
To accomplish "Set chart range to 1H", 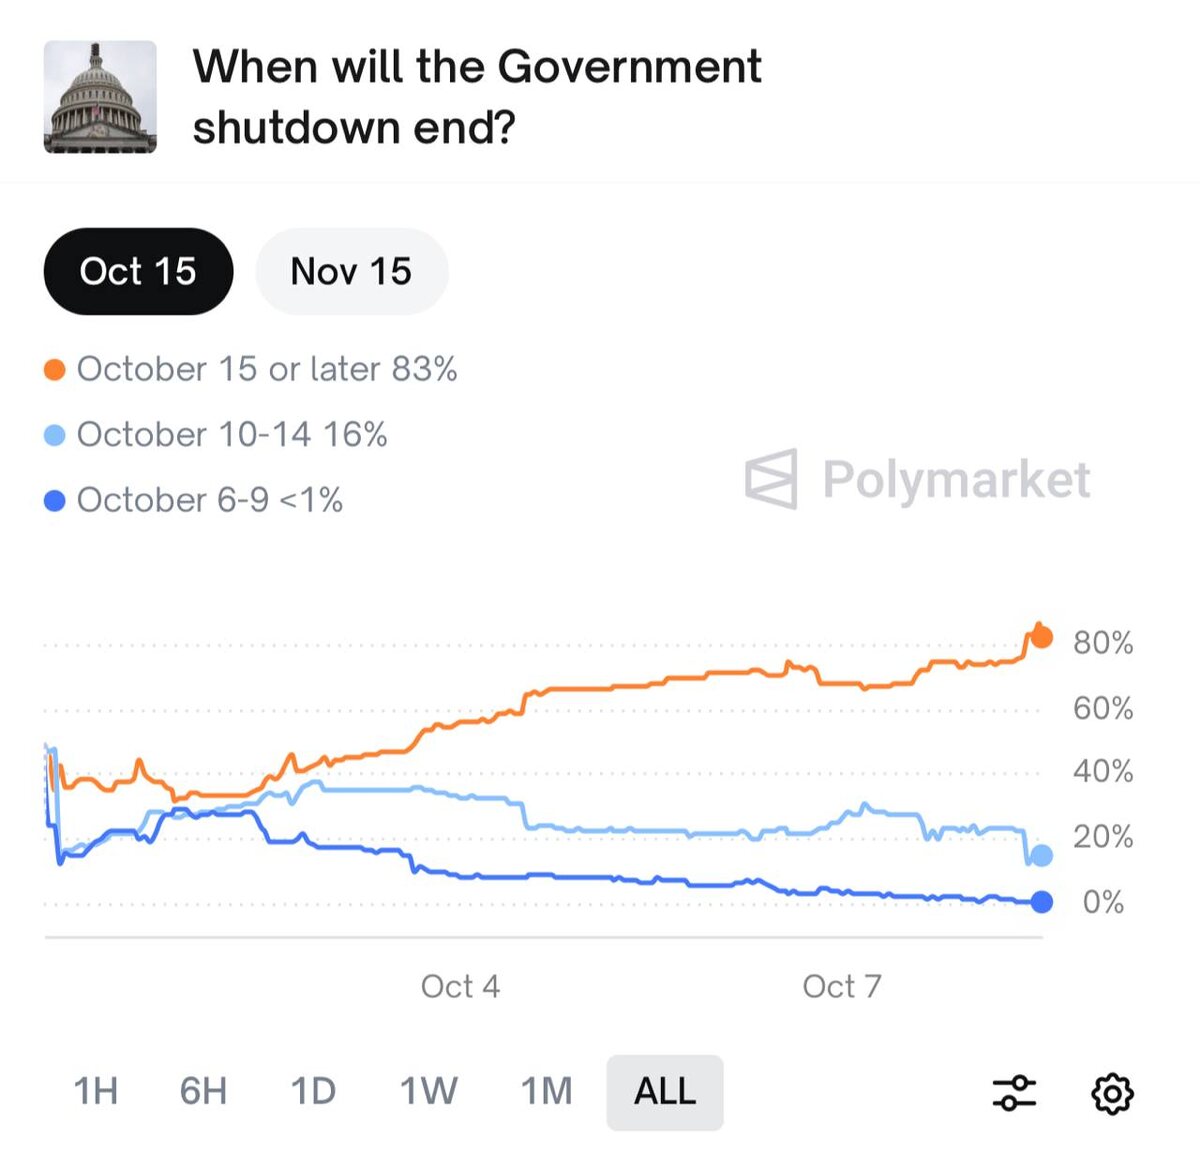I will pyautogui.click(x=96, y=1091).
